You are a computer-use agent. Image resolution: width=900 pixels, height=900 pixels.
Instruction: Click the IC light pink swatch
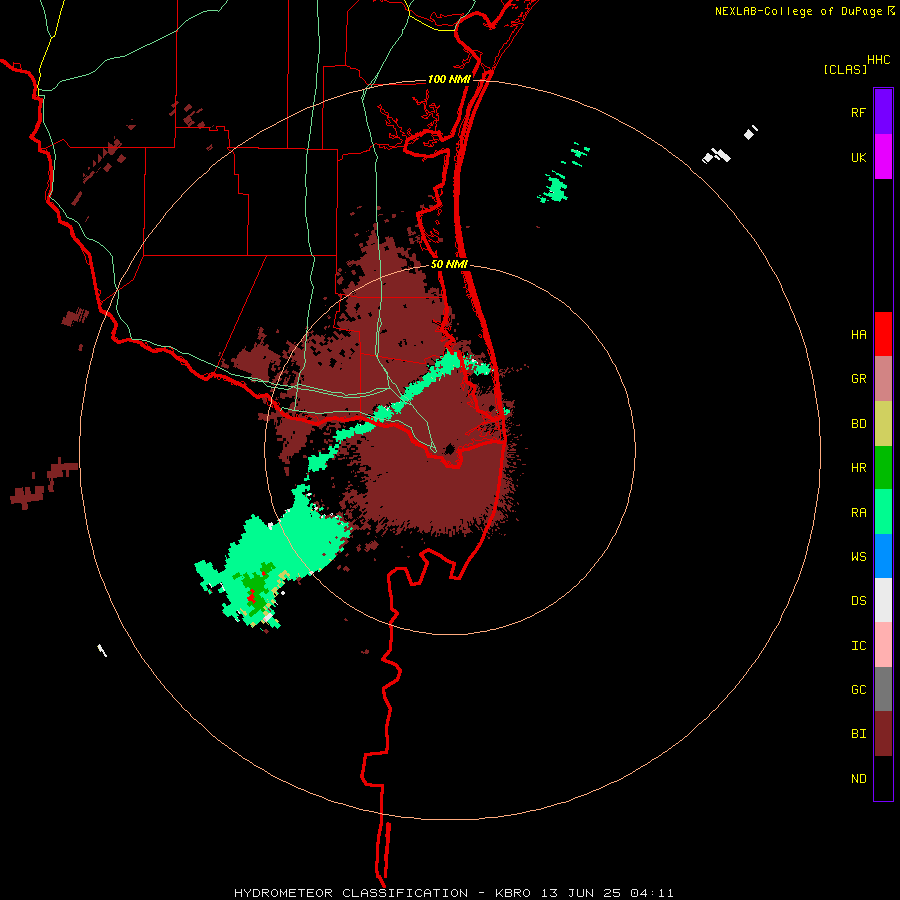click(x=883, y=645)
